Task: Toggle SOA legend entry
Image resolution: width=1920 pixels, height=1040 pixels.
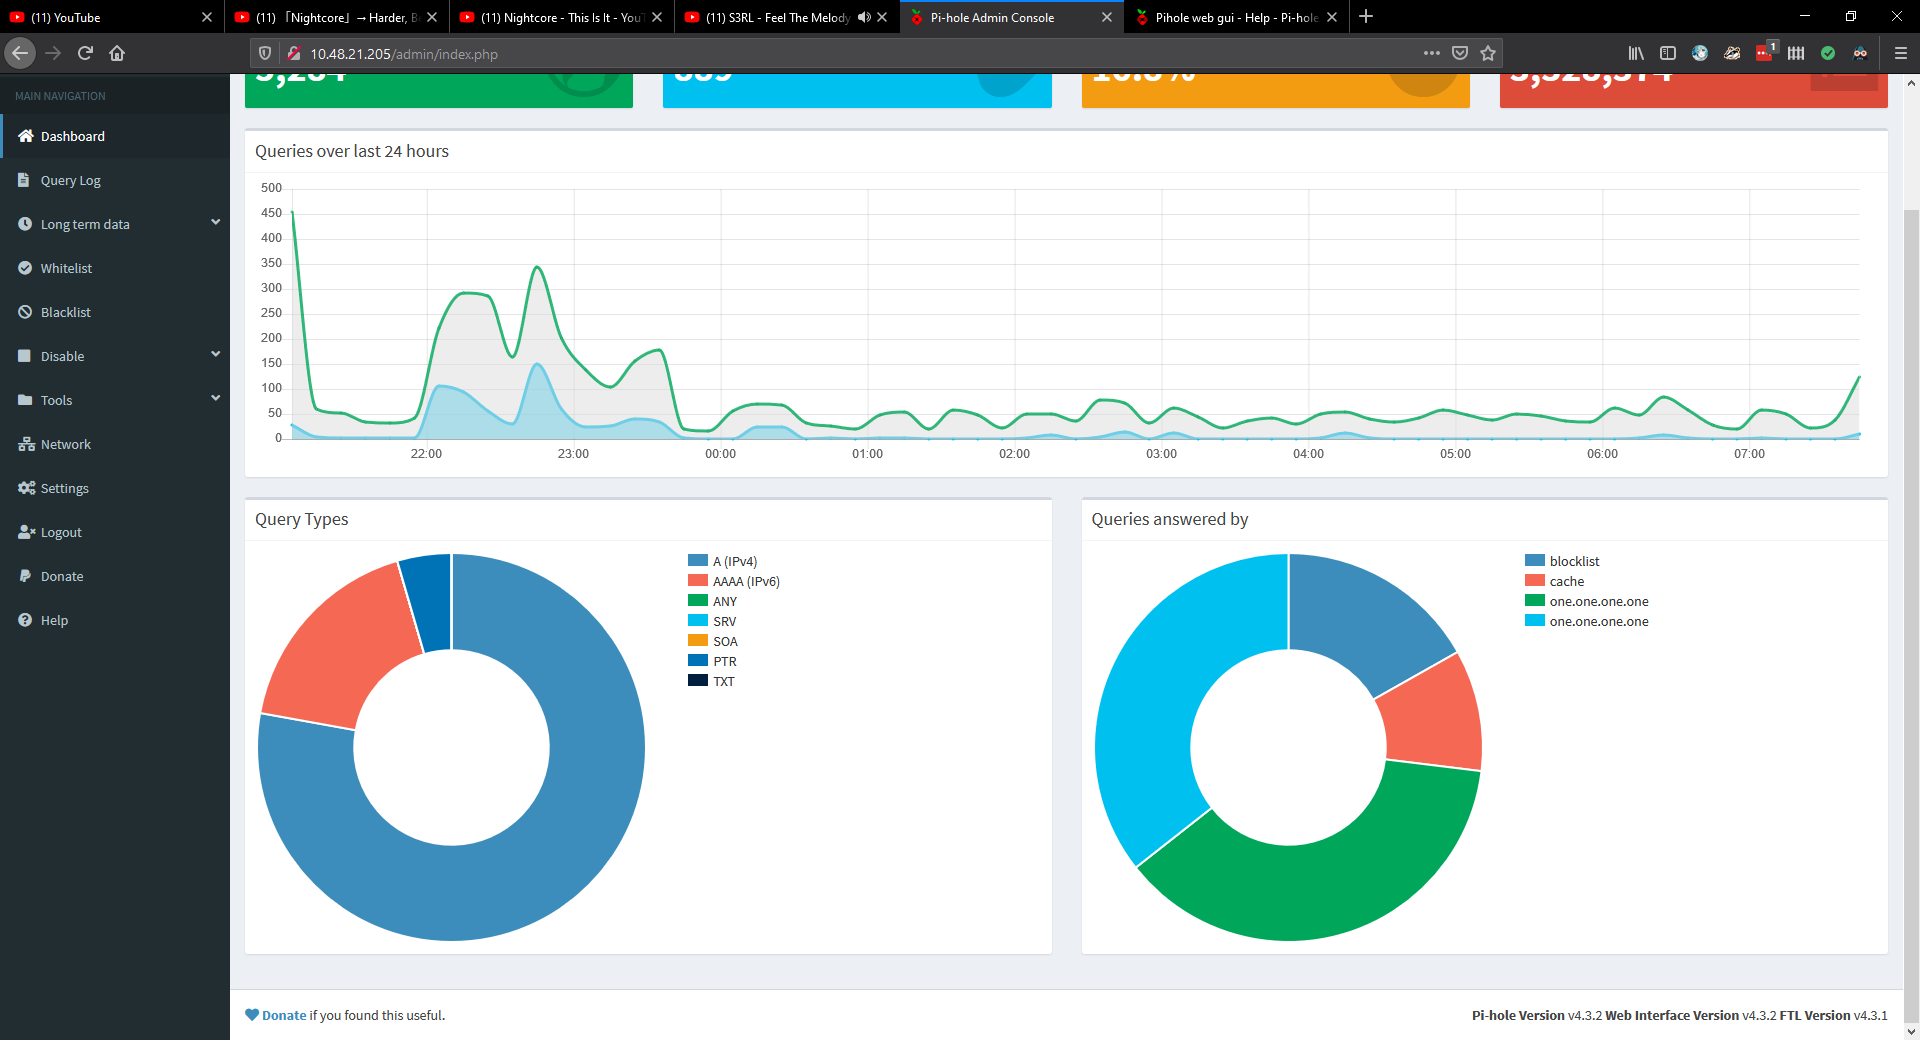Action: coord(713,641)
